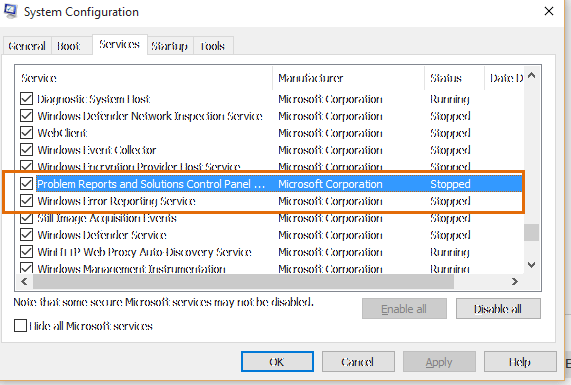Toggle Still Image Acquisition Events checkbox

[x=26, y=218]
